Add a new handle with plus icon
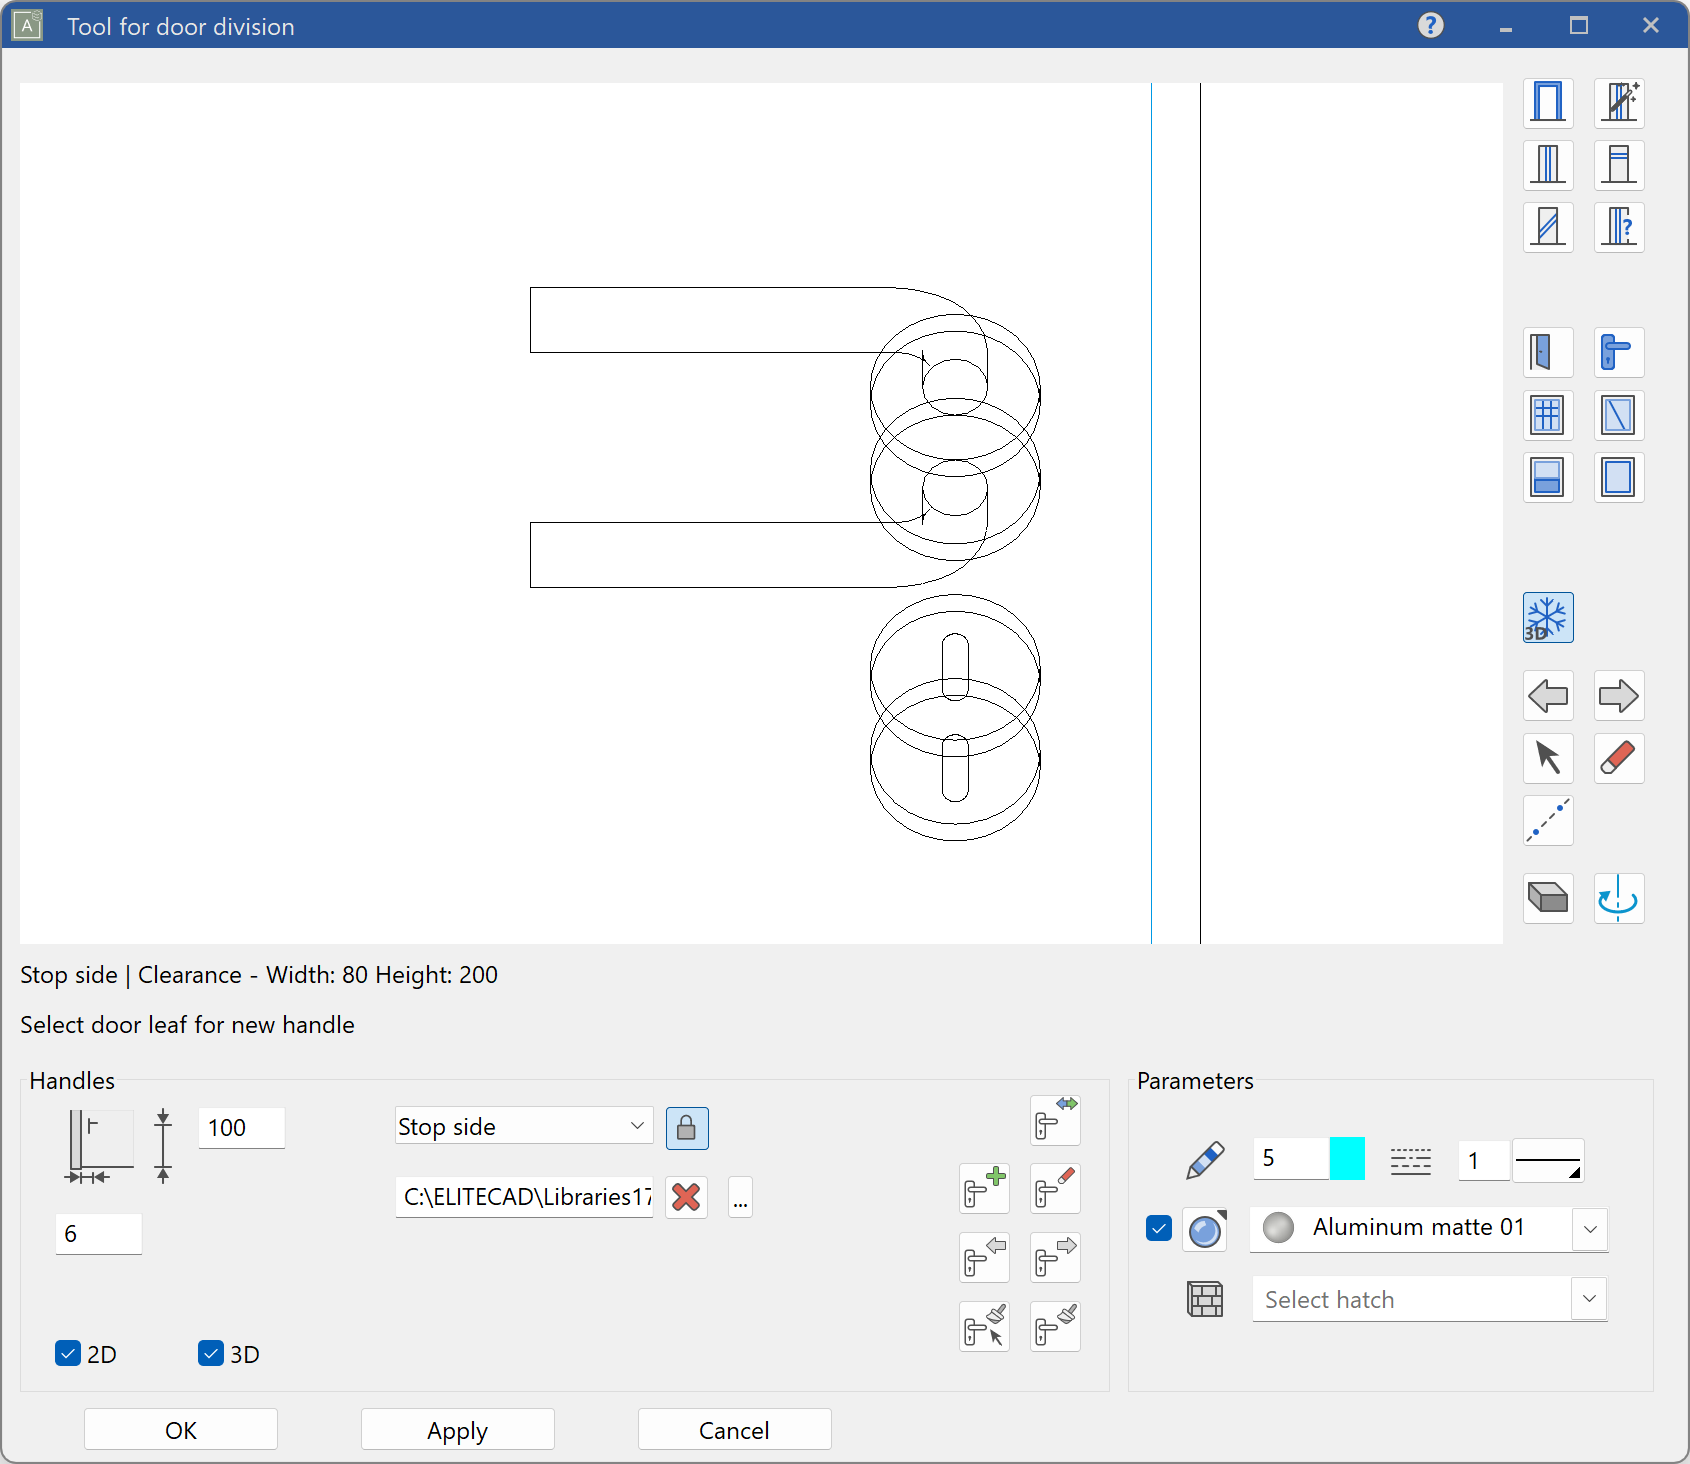The width and height of the screenshot is (1690, 1464). (x=984, y=1189)
